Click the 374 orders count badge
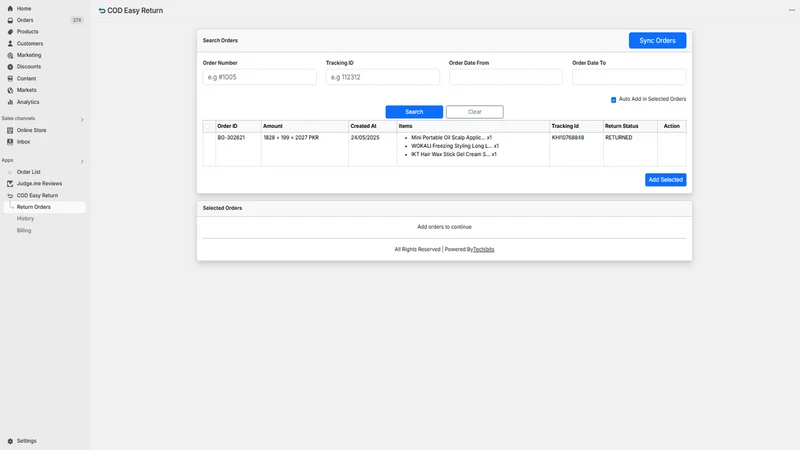Image resolution: width=800 pixels, height=450 pixels. tap(77, 20)
